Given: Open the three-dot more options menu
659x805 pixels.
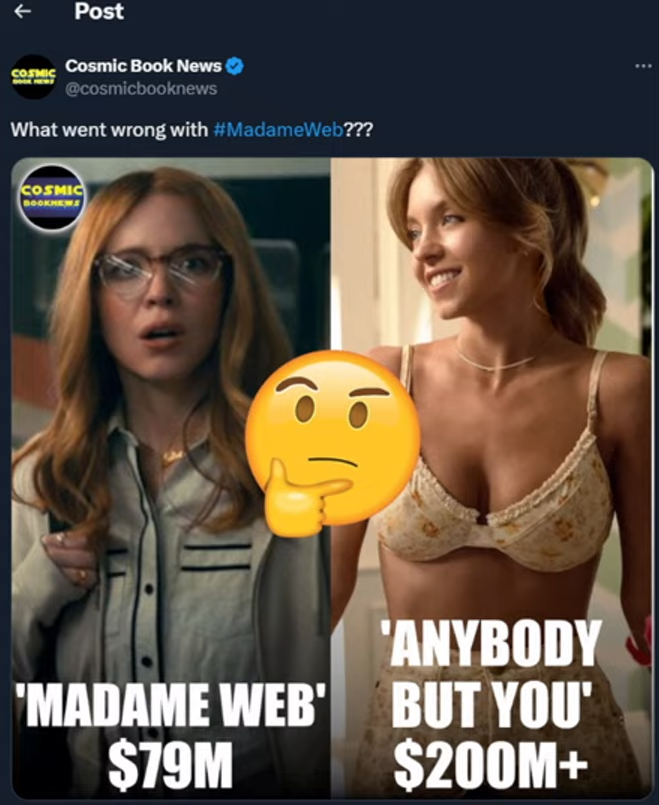Looking at the screenshot, I should 643,66.
